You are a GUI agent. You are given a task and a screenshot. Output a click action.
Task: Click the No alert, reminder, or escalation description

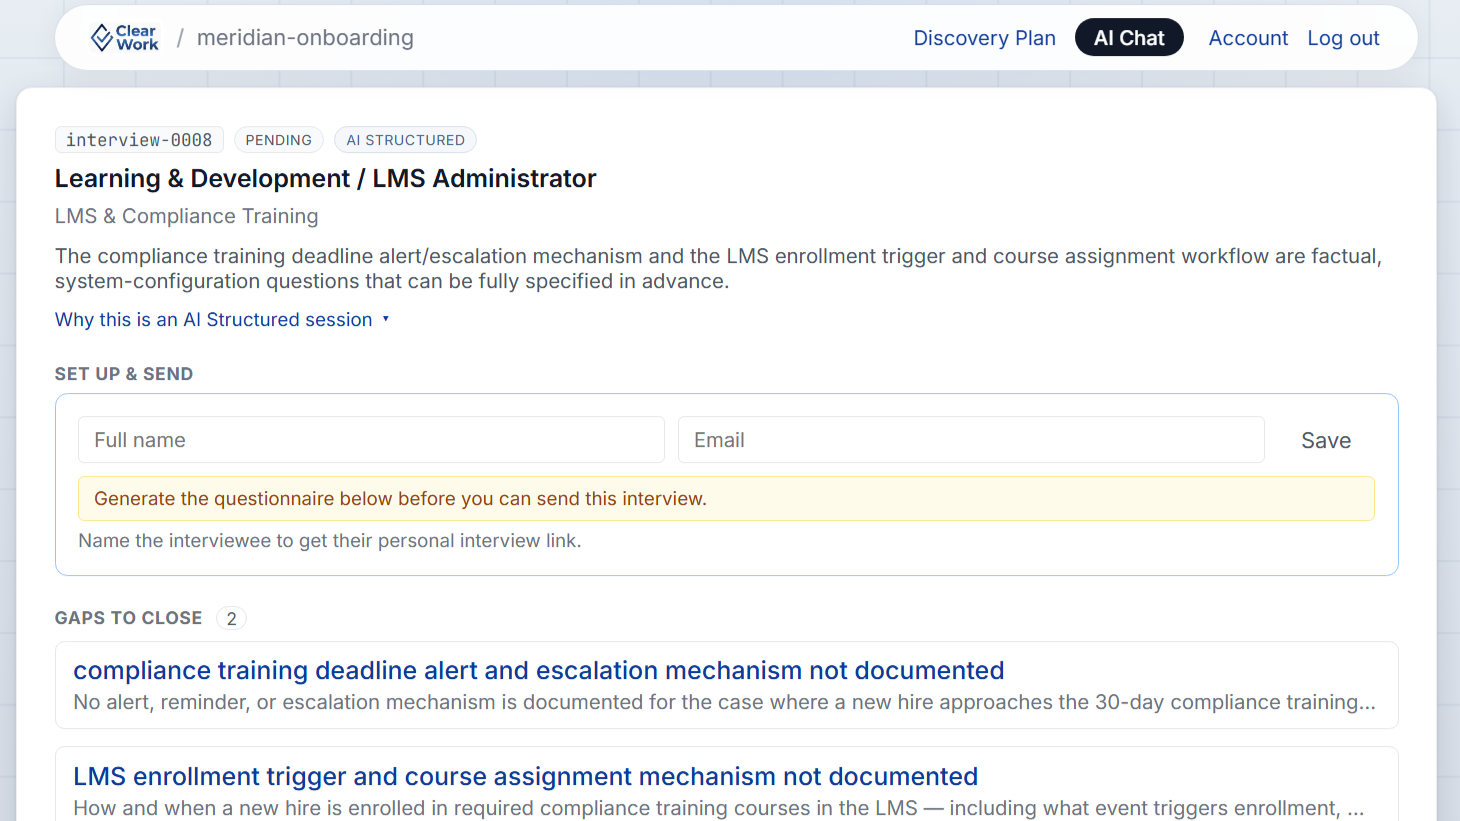(x=725, y=702)
